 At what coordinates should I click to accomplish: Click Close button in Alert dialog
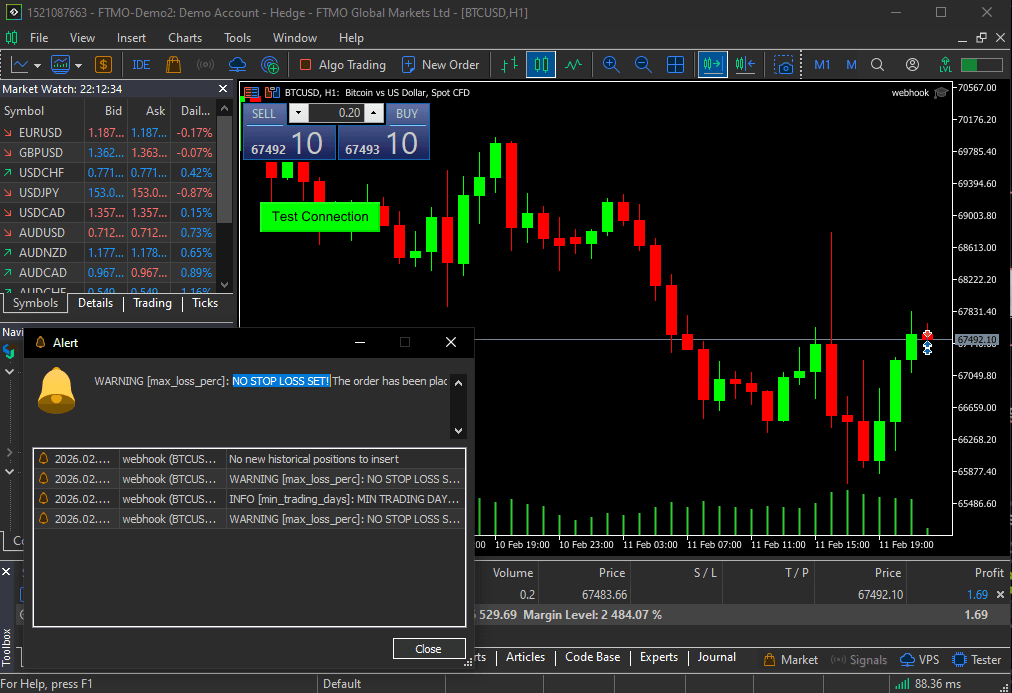429,648
